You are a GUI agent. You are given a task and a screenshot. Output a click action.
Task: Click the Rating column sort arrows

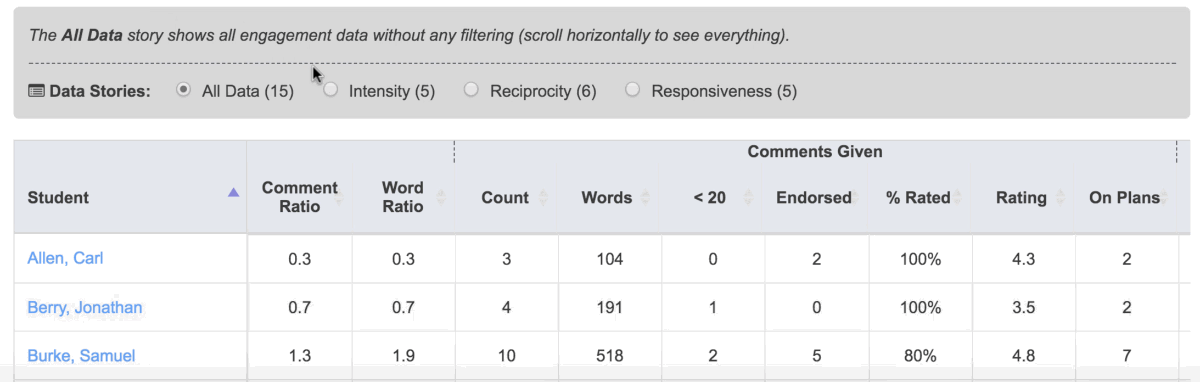pyautogui.click(x=1063, y=198)
